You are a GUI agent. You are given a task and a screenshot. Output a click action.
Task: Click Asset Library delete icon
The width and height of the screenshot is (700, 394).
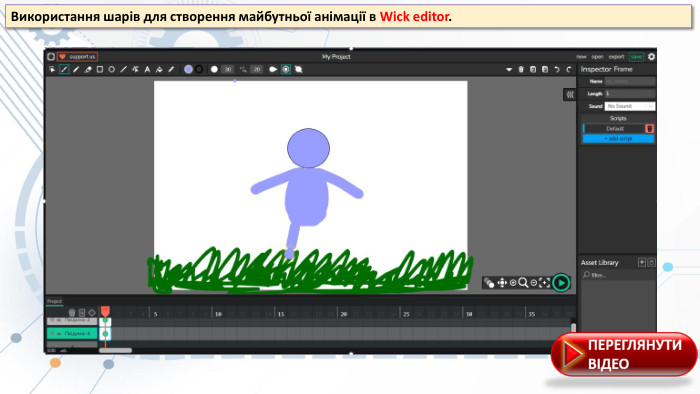click(651, 262)
